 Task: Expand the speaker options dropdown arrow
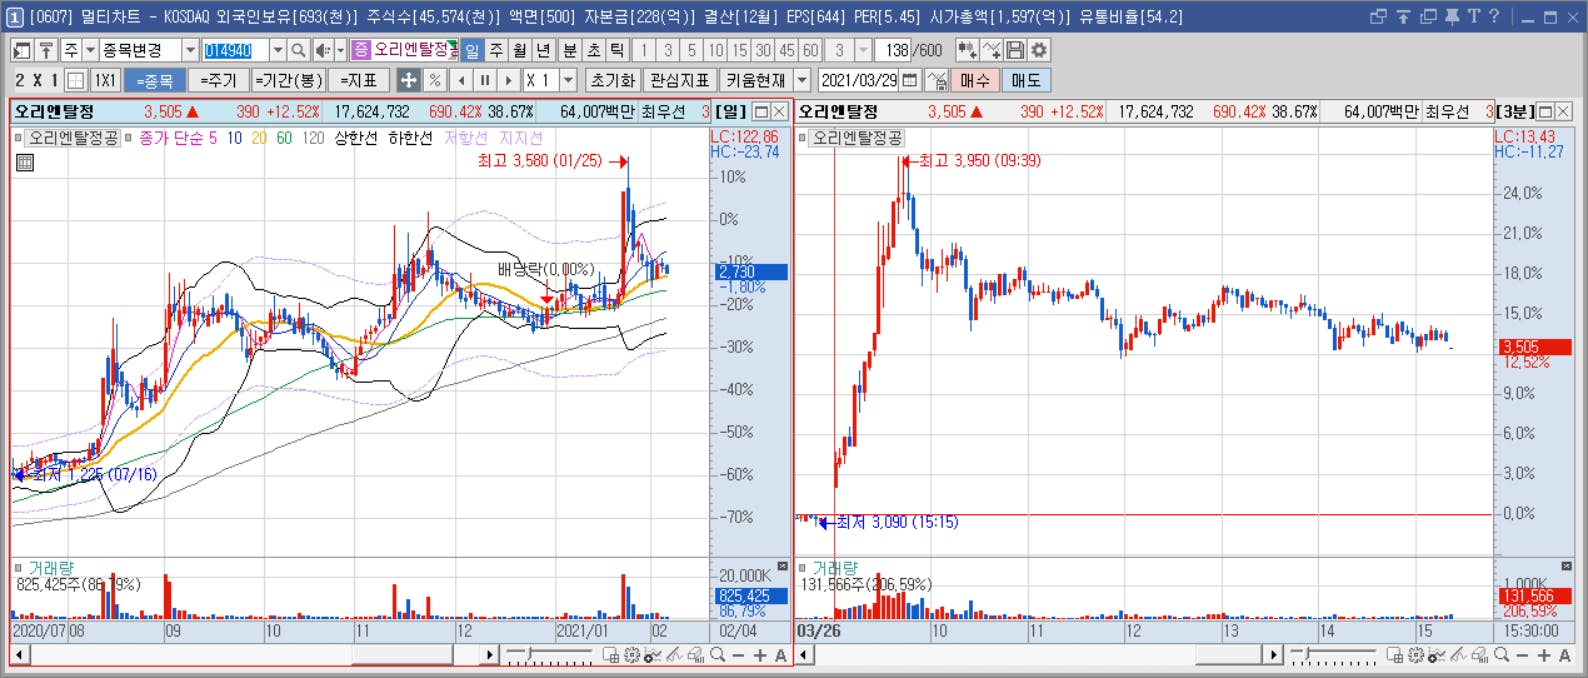(x=340, y=50)
